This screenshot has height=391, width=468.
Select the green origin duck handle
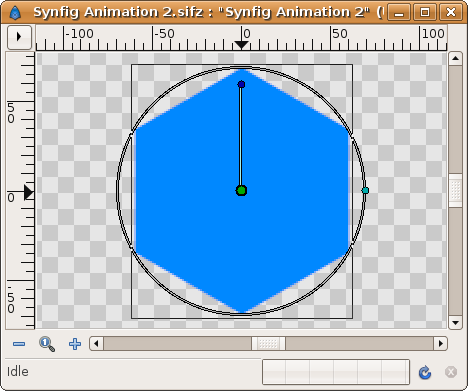tap(241, 191)
